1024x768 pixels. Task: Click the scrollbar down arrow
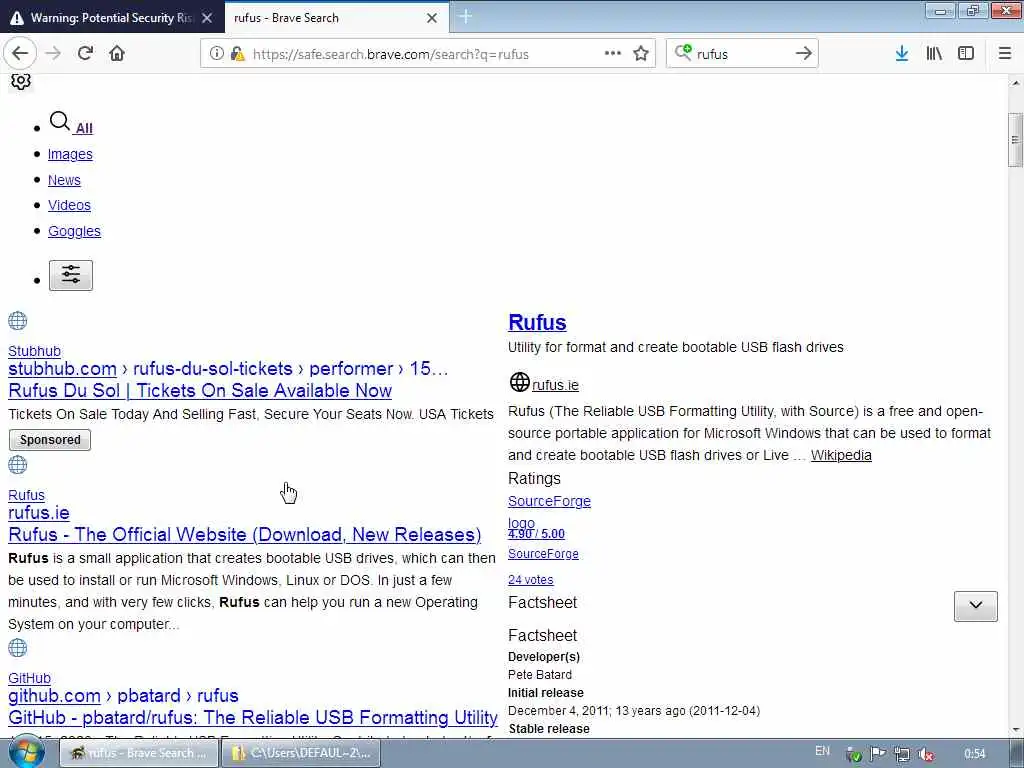point(1015,730)
